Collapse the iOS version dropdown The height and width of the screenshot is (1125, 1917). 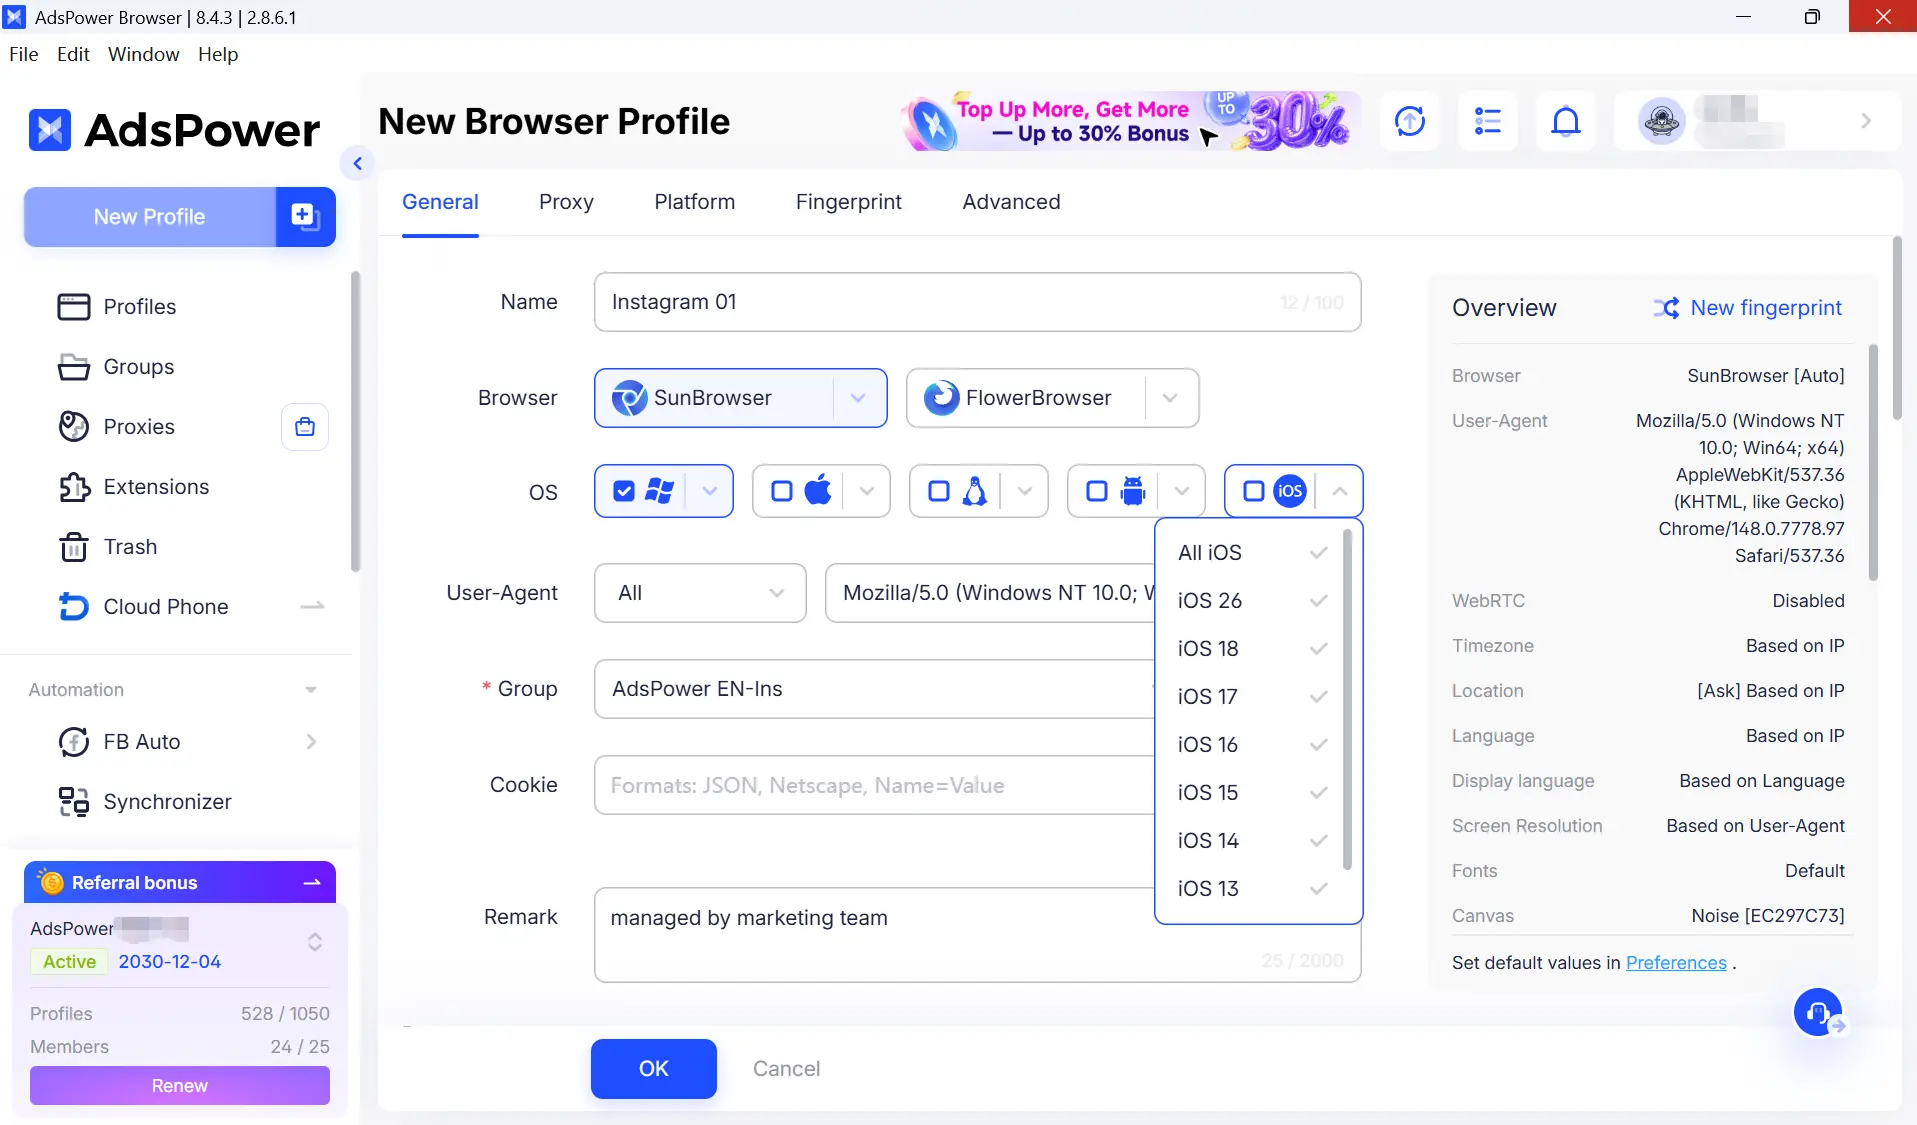point(1340,491)
